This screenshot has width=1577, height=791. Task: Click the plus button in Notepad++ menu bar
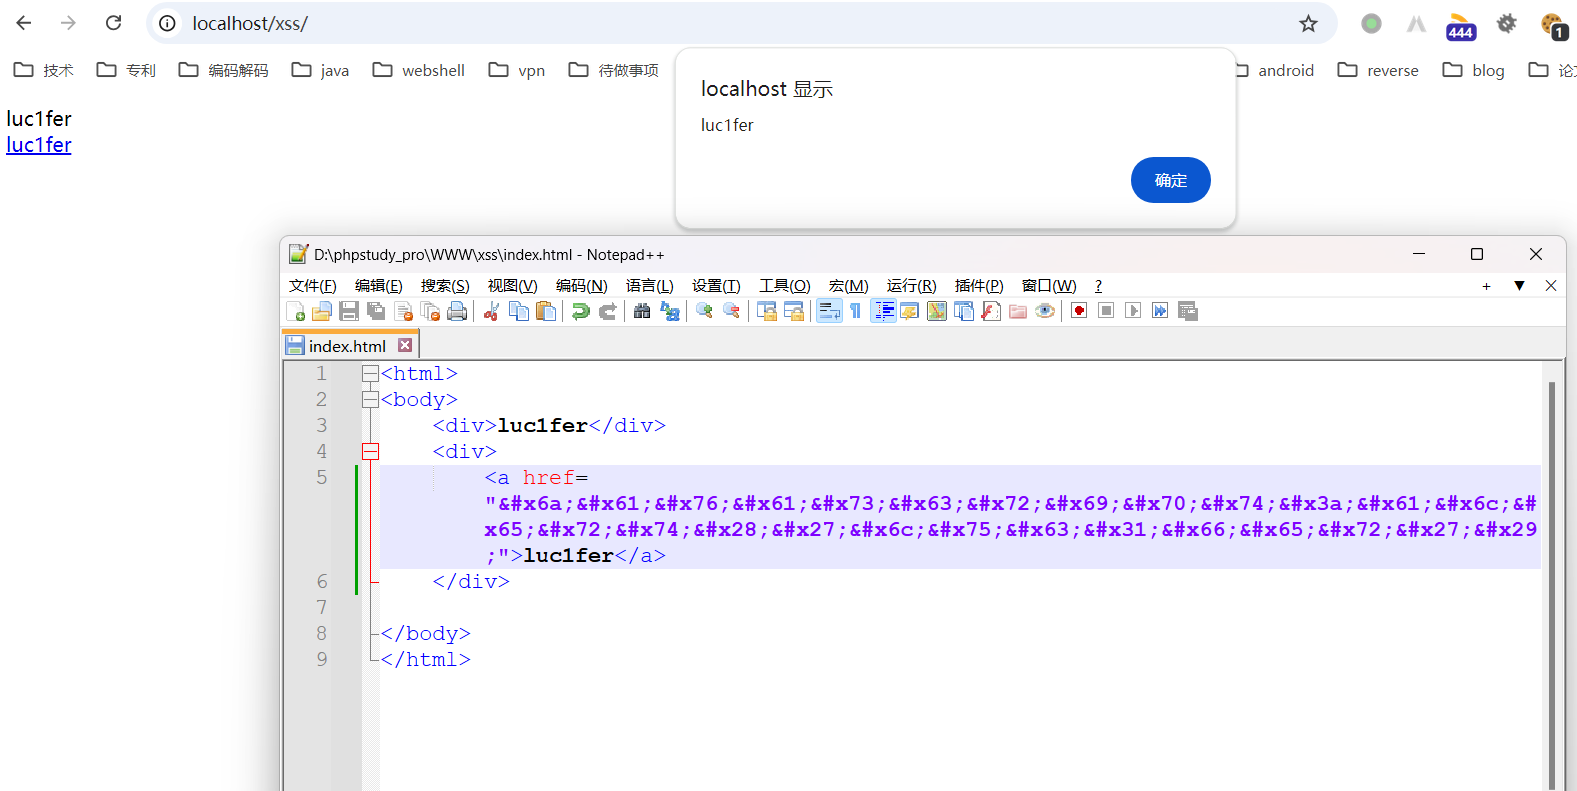tap(1486, 286)
